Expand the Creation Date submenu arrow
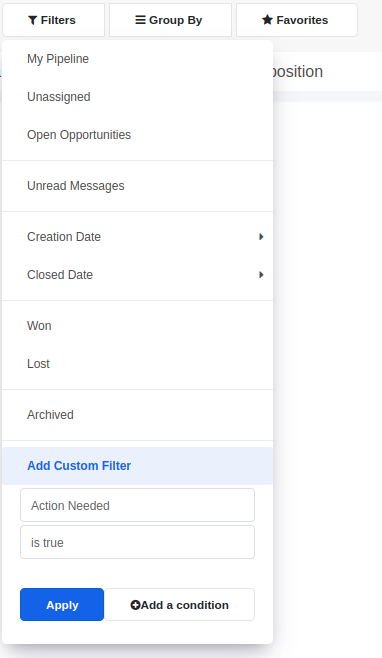The image size is (382, 658). click(x=261, y=237)
